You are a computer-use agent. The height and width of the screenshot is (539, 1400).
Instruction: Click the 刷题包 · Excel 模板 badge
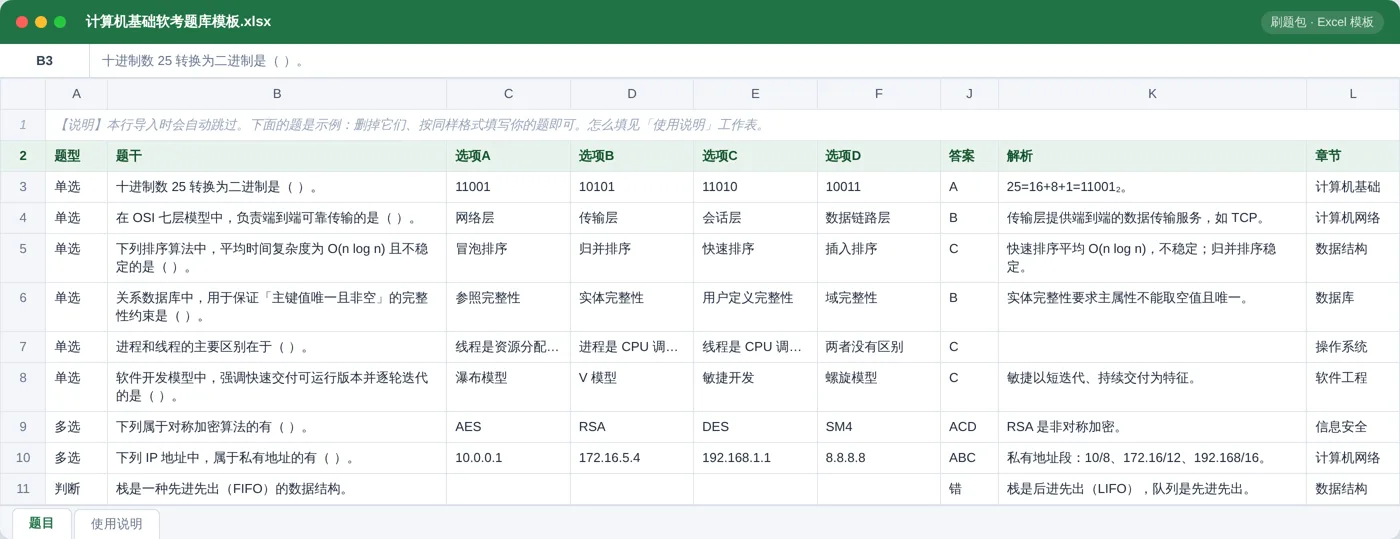point(1322,22)
